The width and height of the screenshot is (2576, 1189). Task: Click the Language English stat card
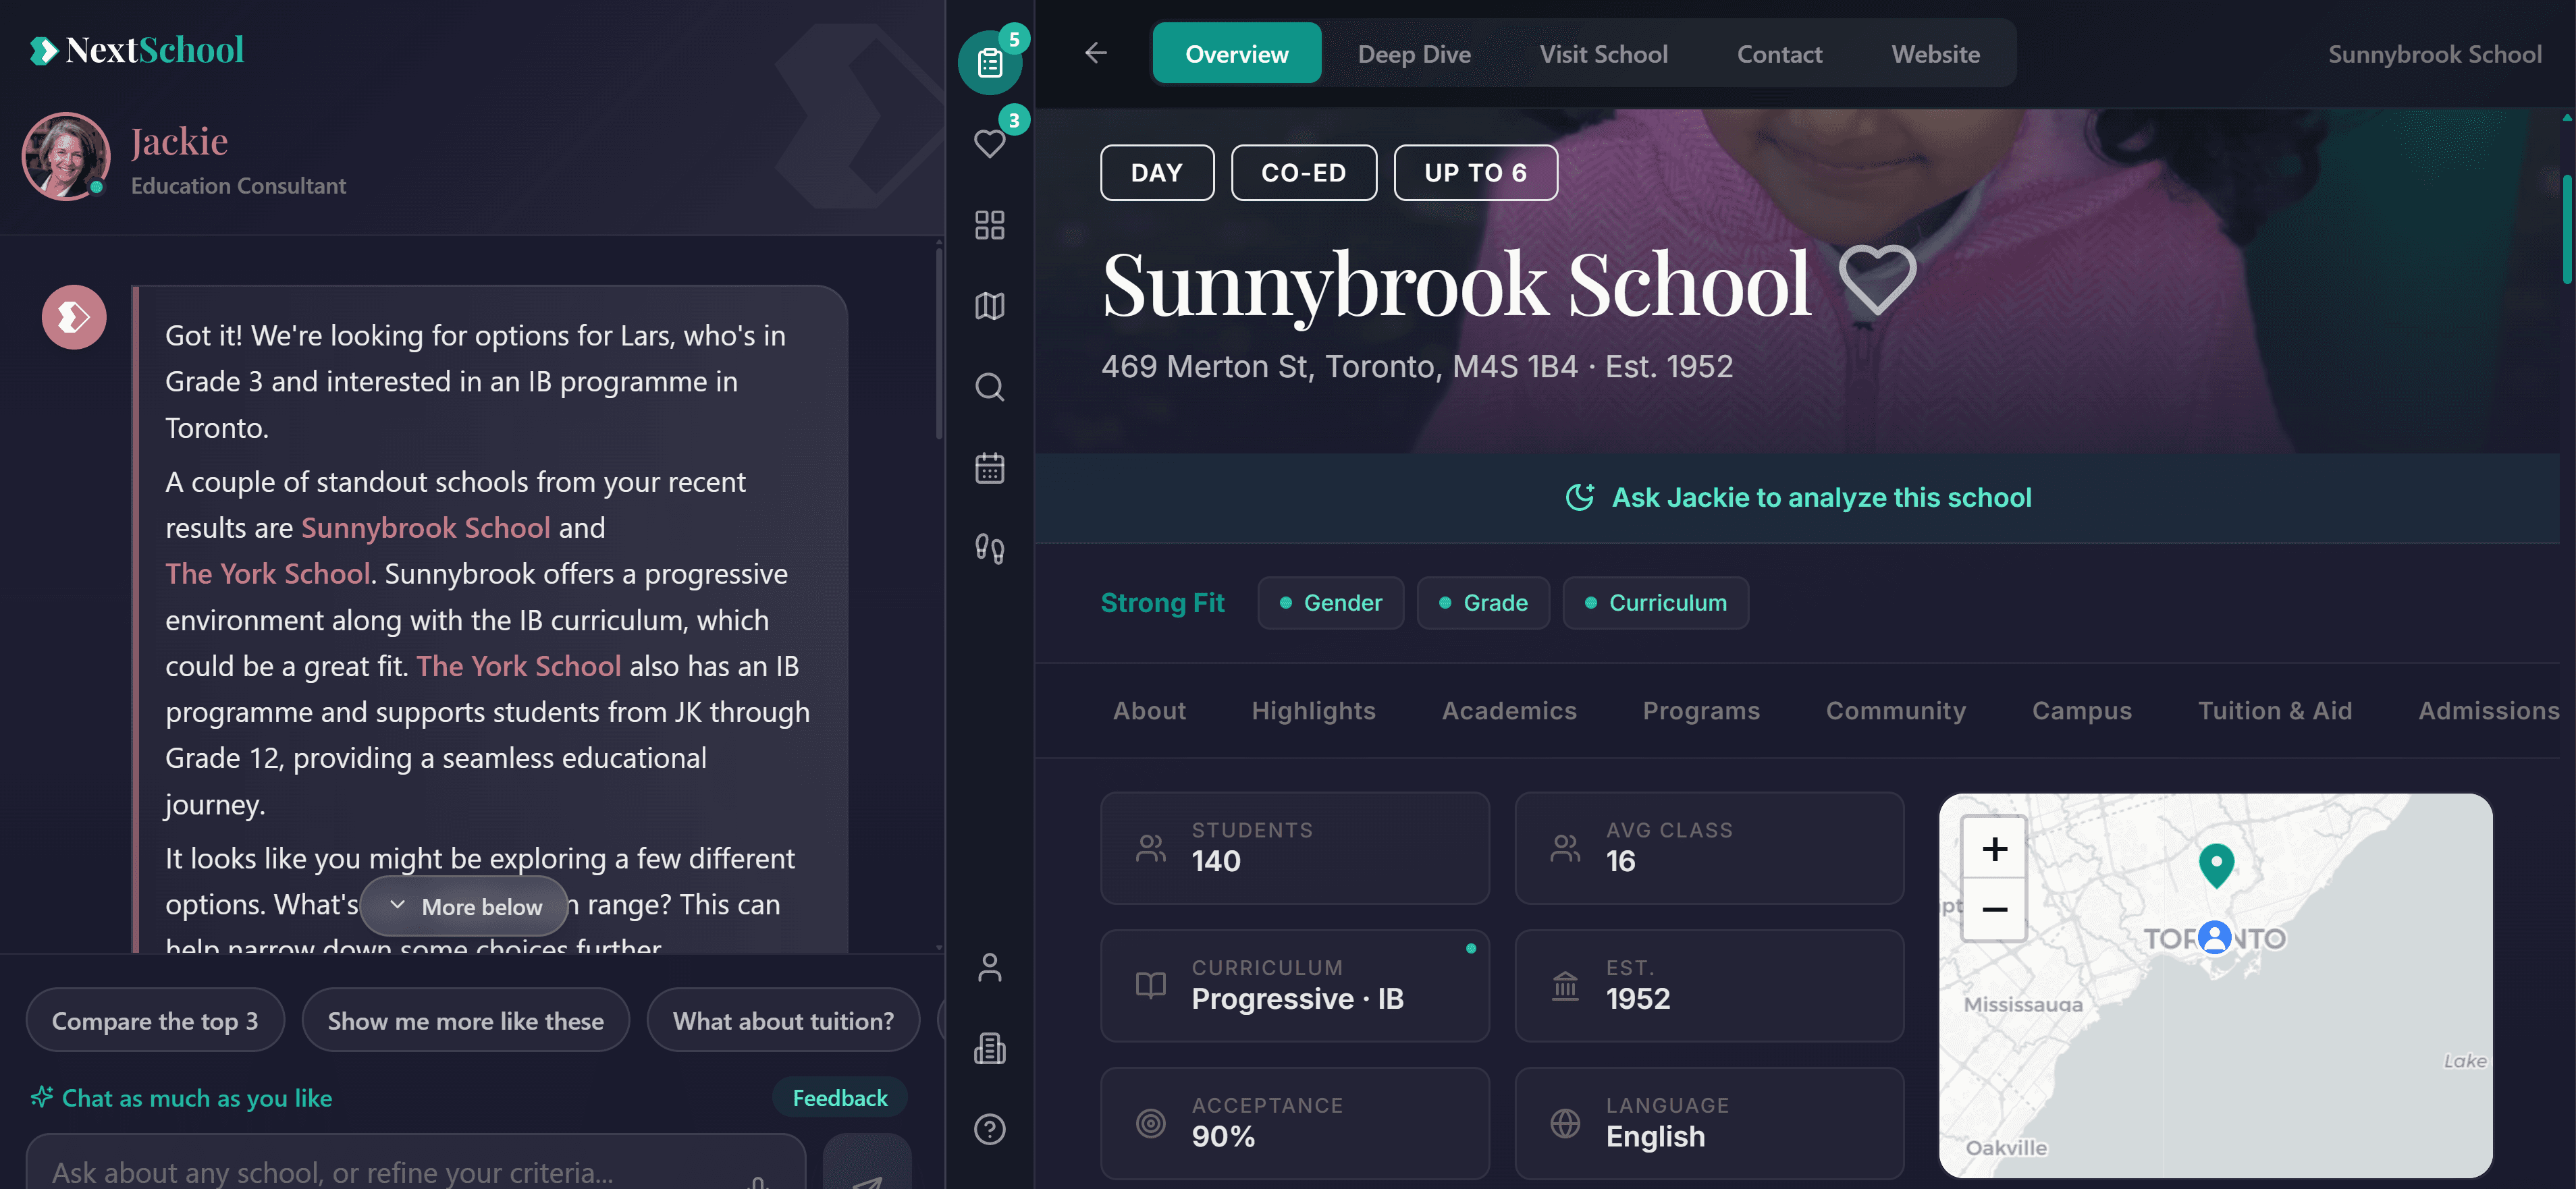pyautogui.click(x=1709, y=1123)
